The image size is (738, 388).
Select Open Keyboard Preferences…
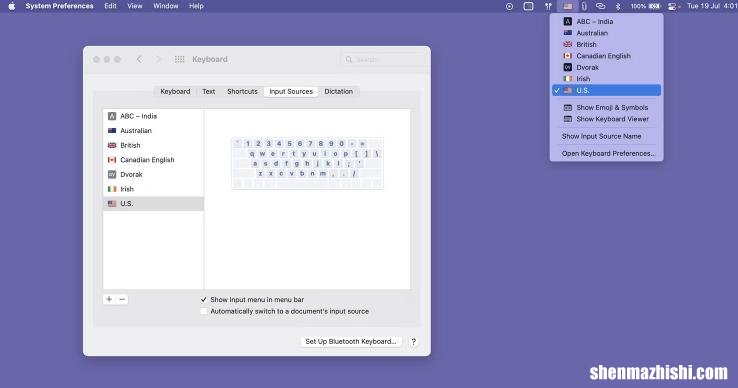tap(606, 154)
